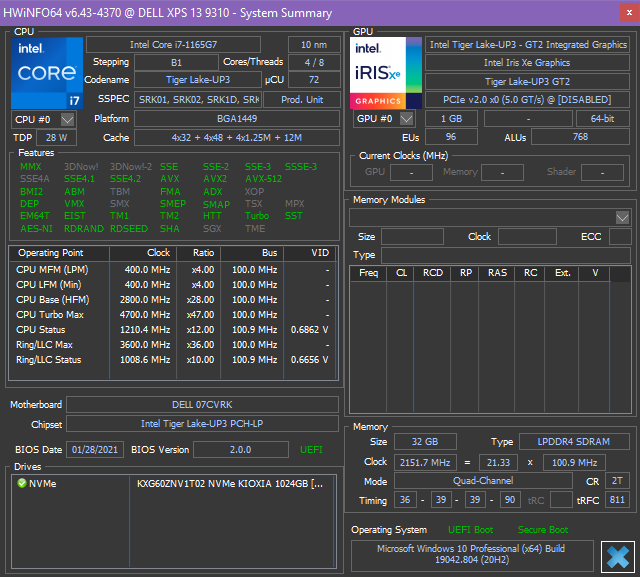Close the summary with the blue X icon
This screenshot has height=577, width=640.
618,556
